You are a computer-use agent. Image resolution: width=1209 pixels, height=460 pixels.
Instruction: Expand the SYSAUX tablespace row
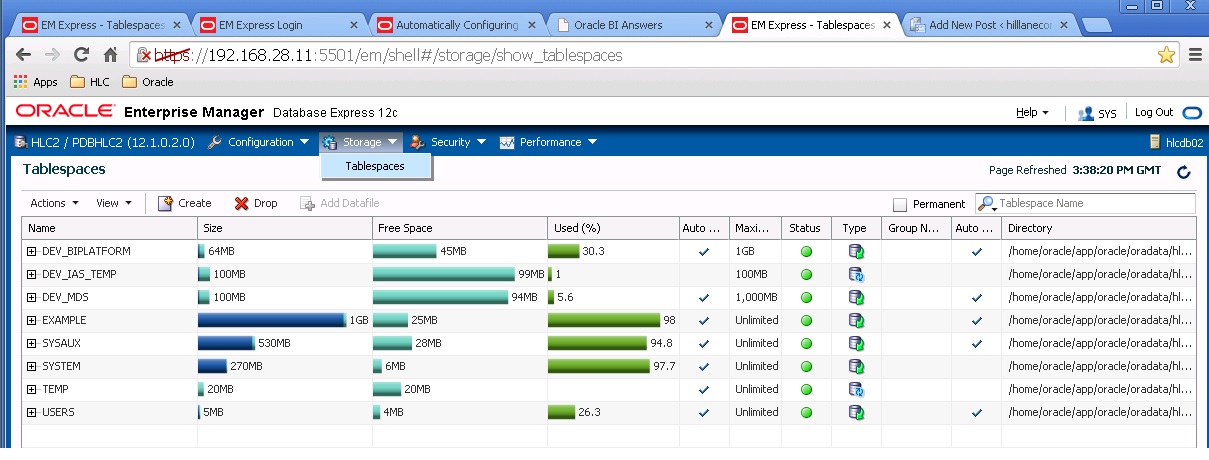tap(32, 343)
